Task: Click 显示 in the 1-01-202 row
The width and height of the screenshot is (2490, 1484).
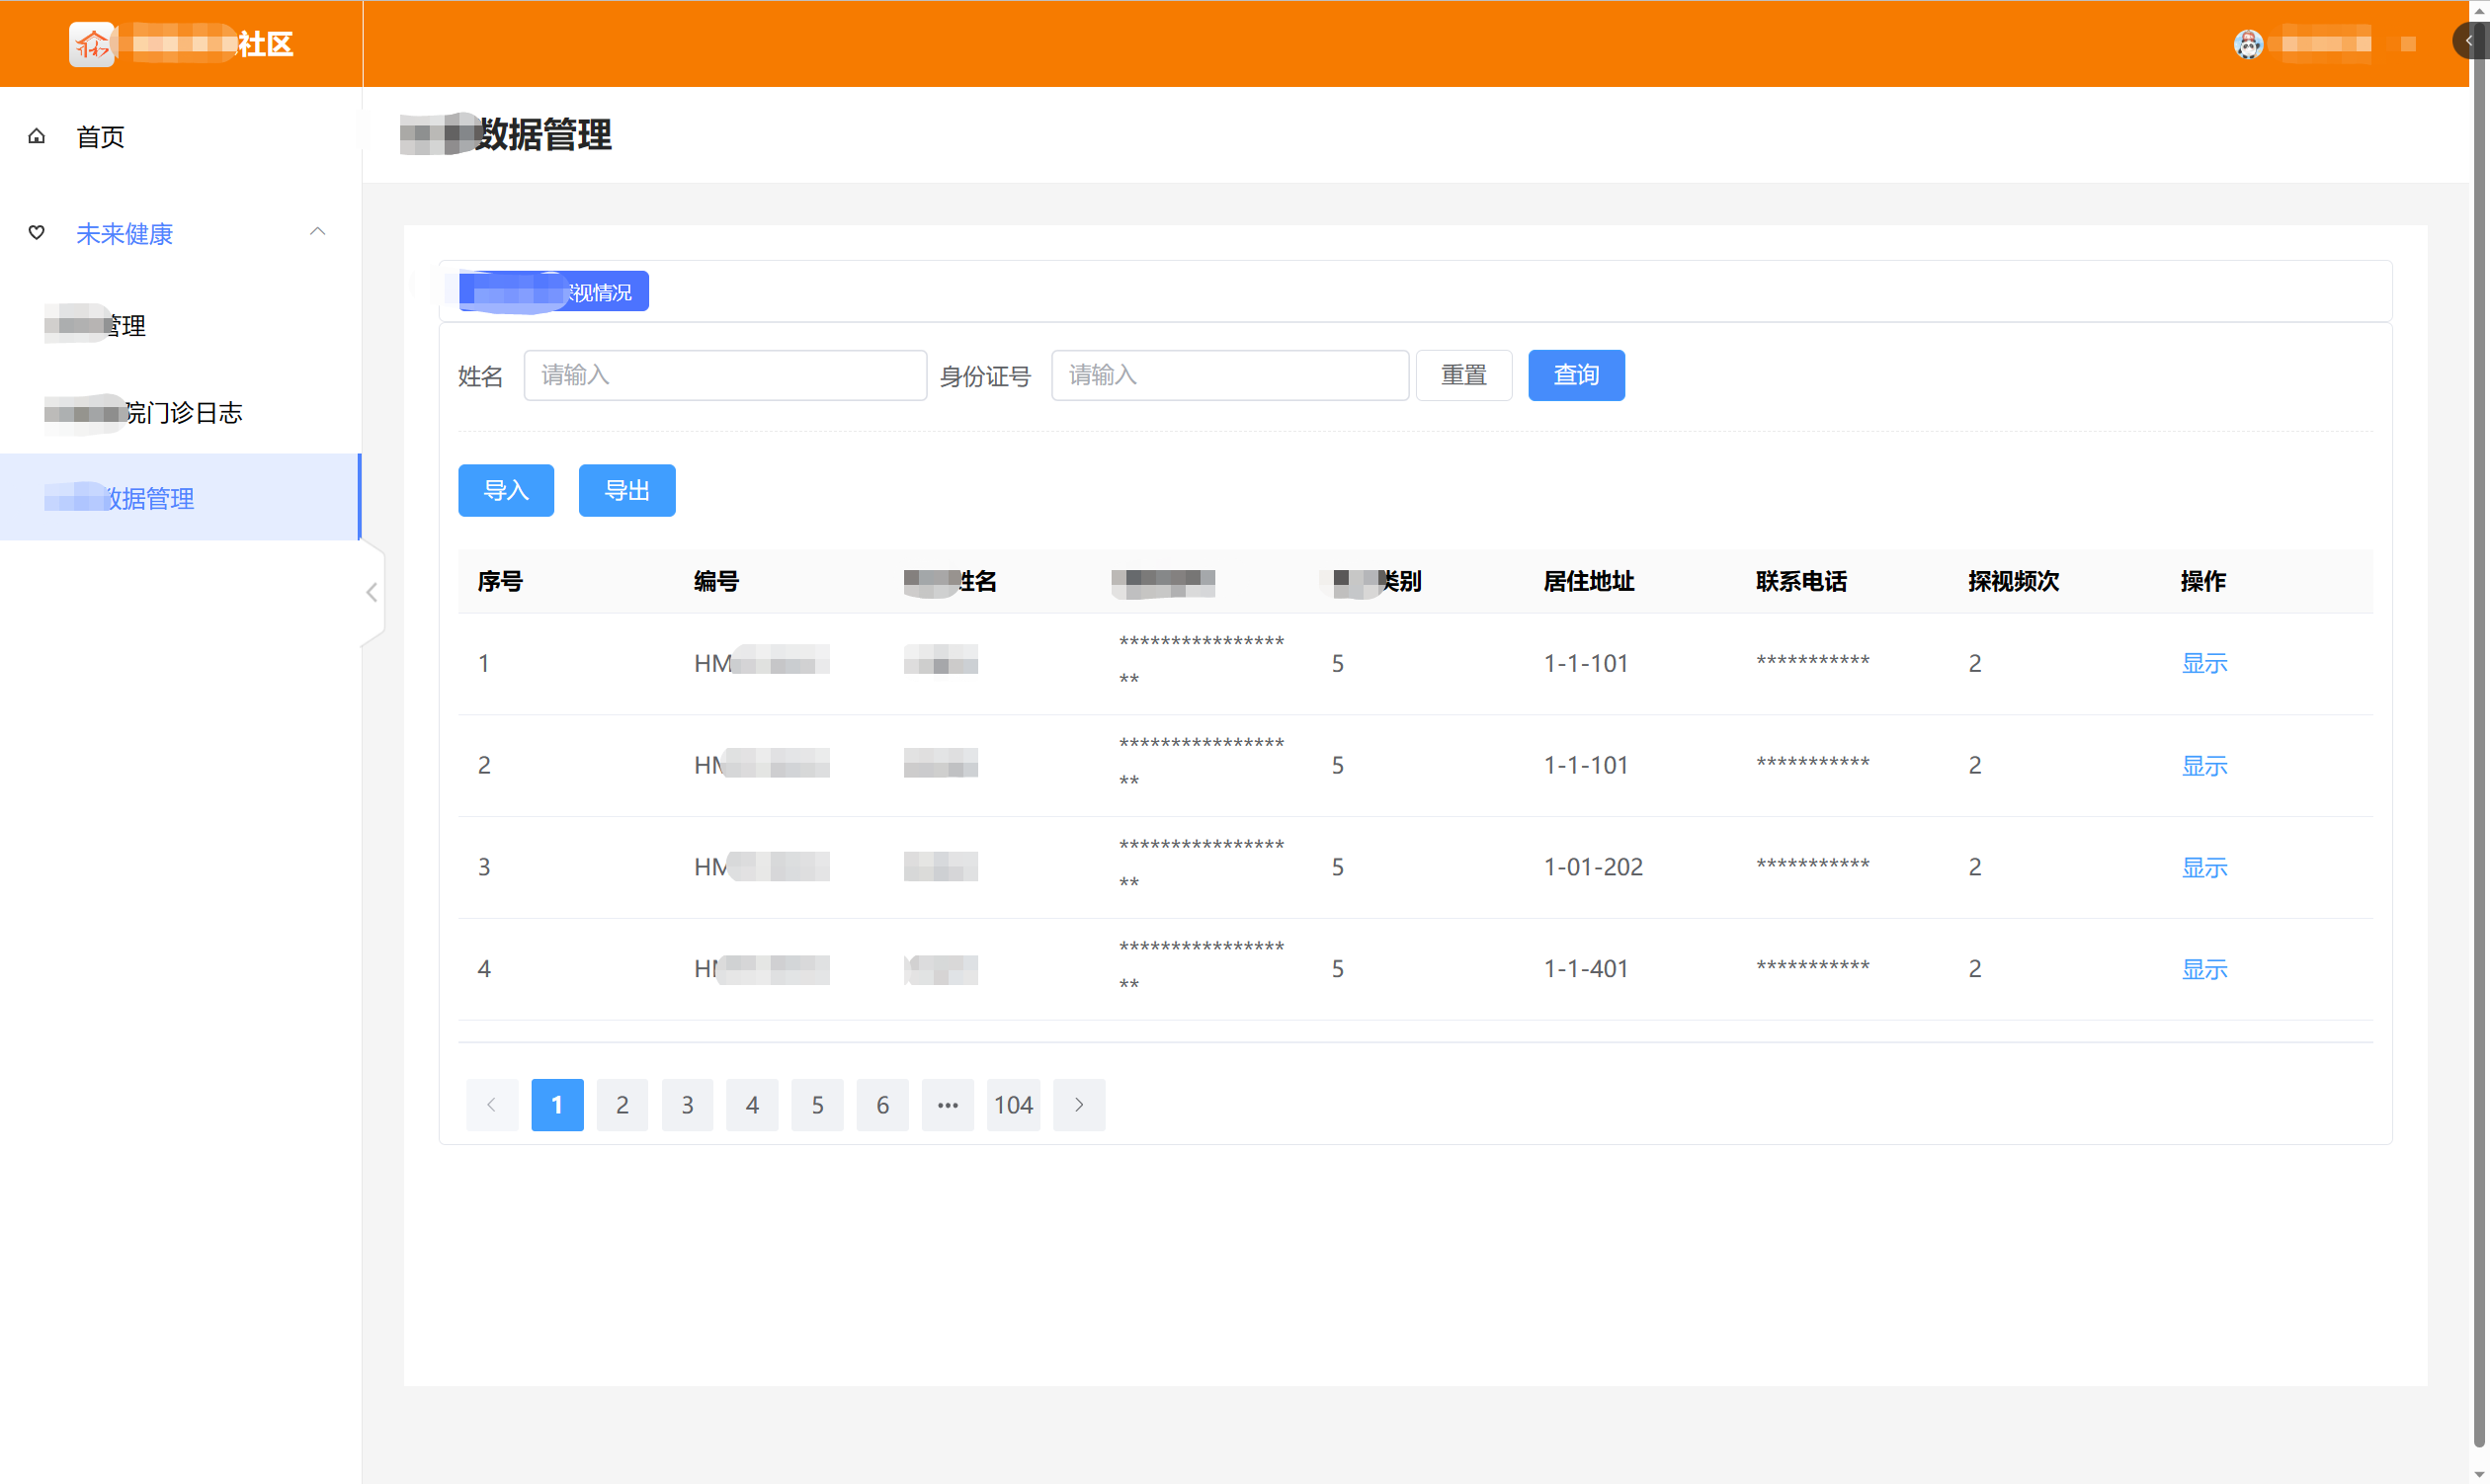Action: [x=2205, y=867]
